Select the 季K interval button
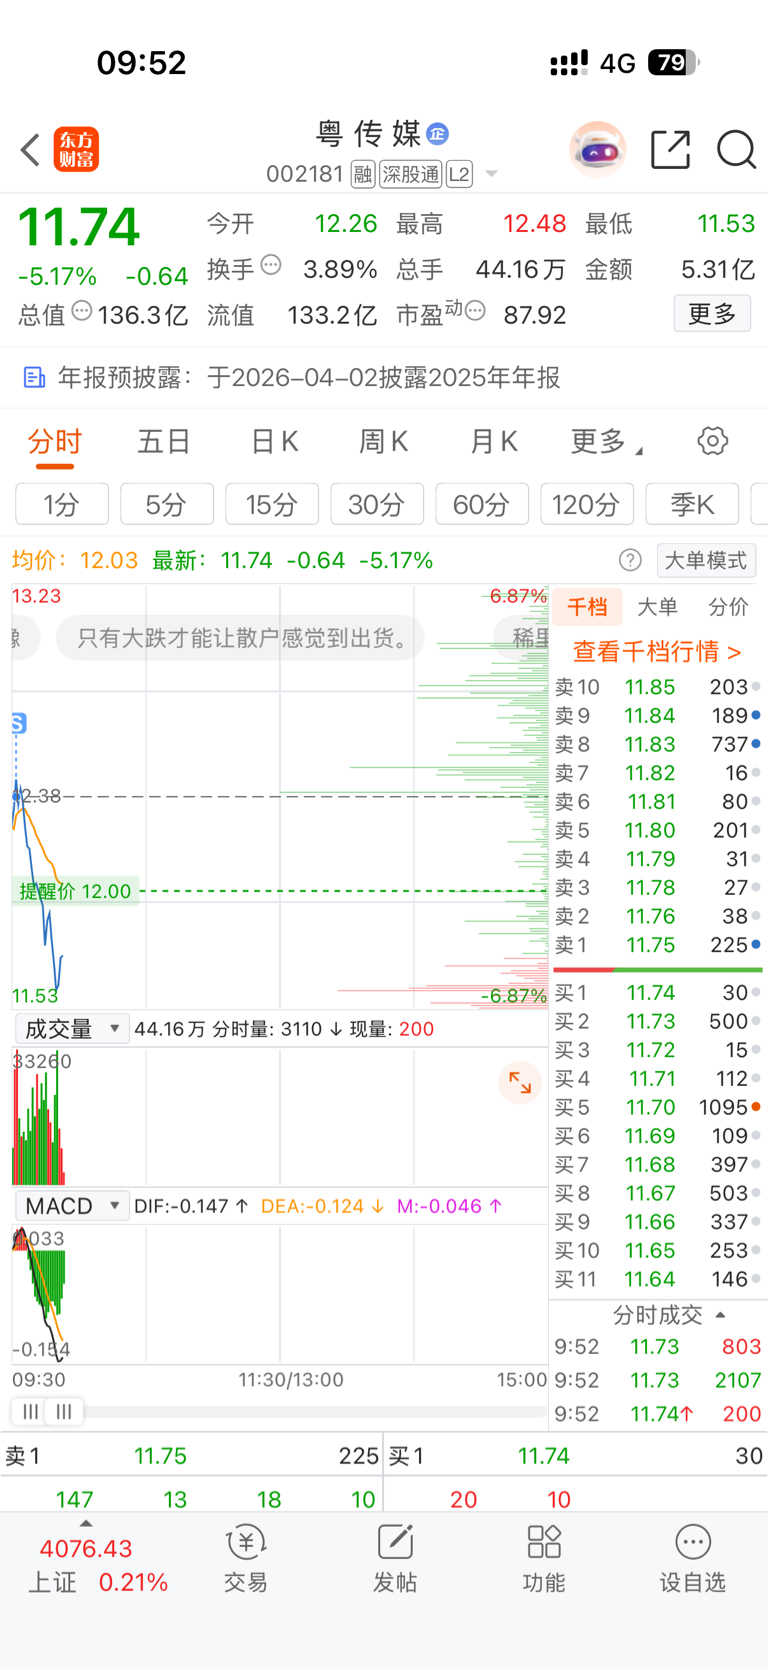Image resolution: width=768 pixels, height=1670 pixels. pyautogui.click(x=692, y=504)
